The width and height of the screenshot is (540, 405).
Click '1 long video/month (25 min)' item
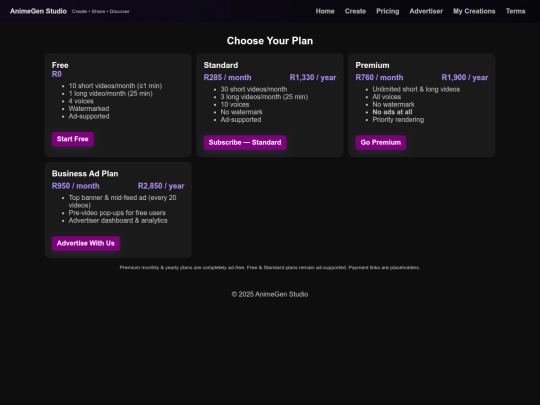[111, 93]
